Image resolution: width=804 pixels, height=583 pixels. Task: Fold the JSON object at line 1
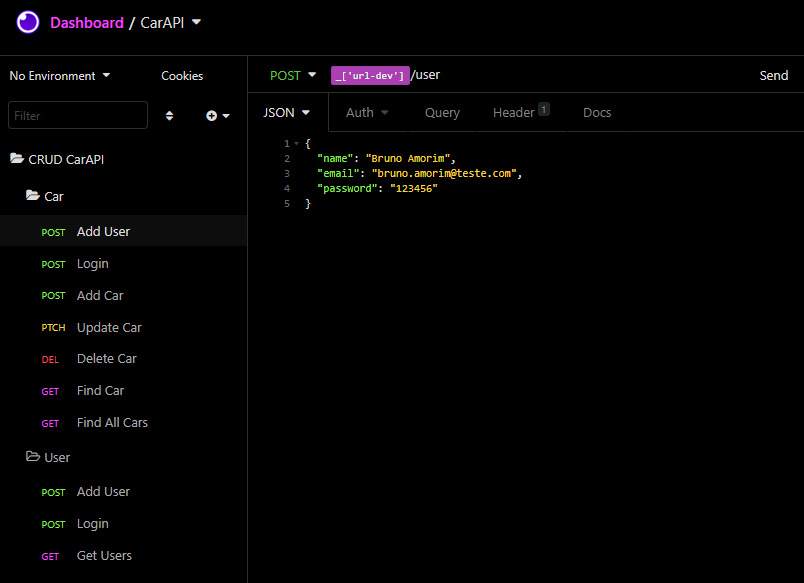click(x=296, y=144)
